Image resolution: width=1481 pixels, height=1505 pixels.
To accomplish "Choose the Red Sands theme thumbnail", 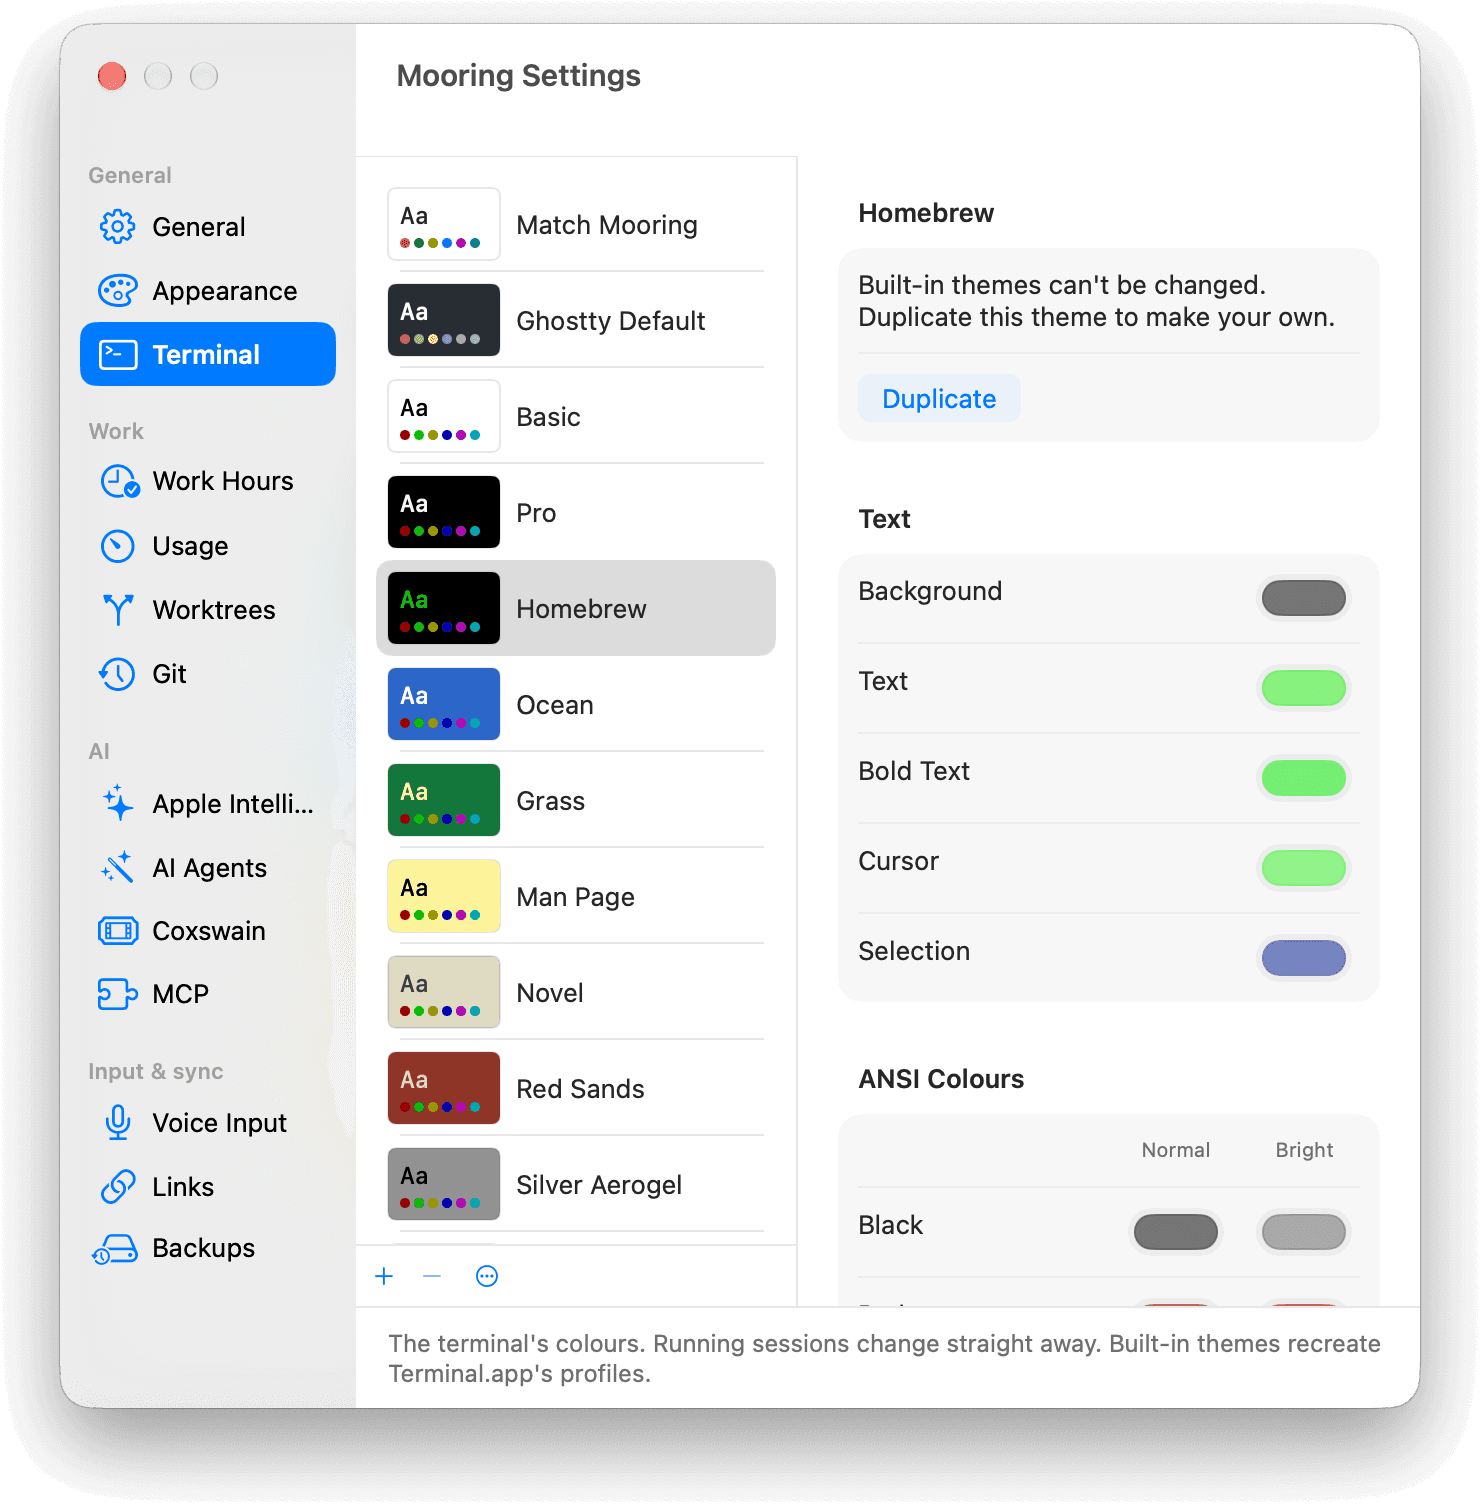I will [x=444, y=1088].
